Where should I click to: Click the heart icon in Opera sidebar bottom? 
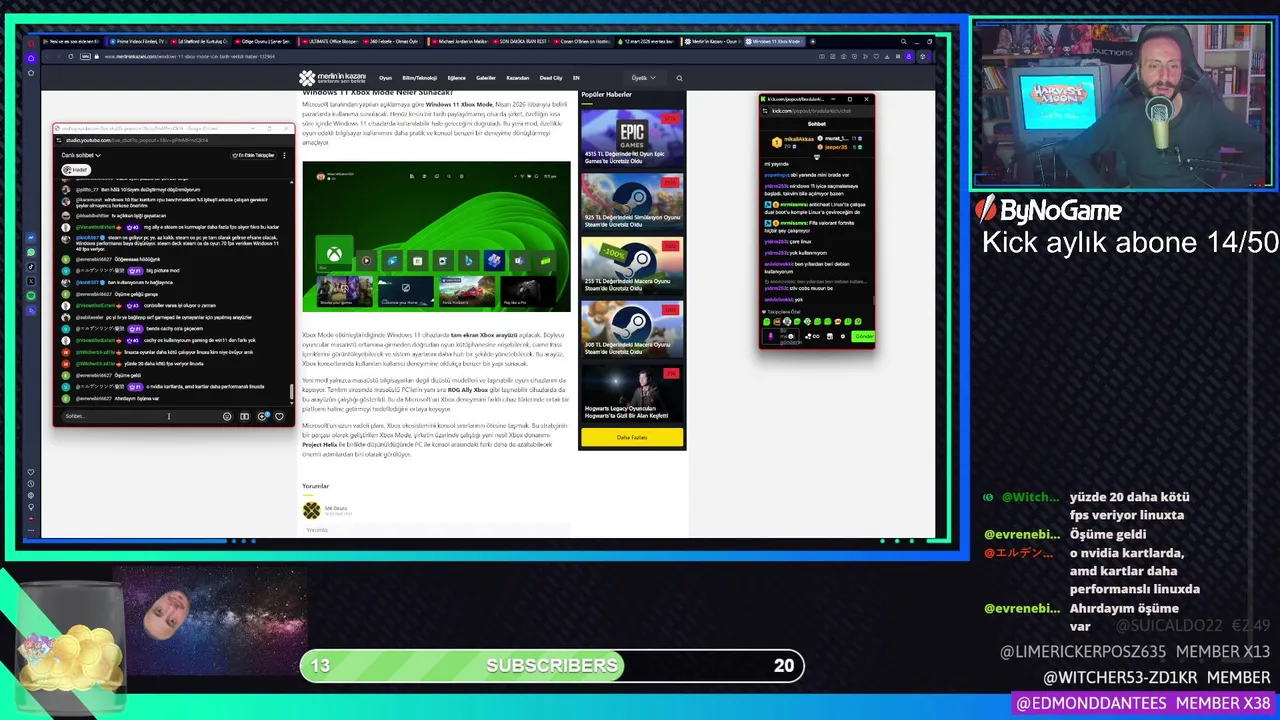(31, 472)
